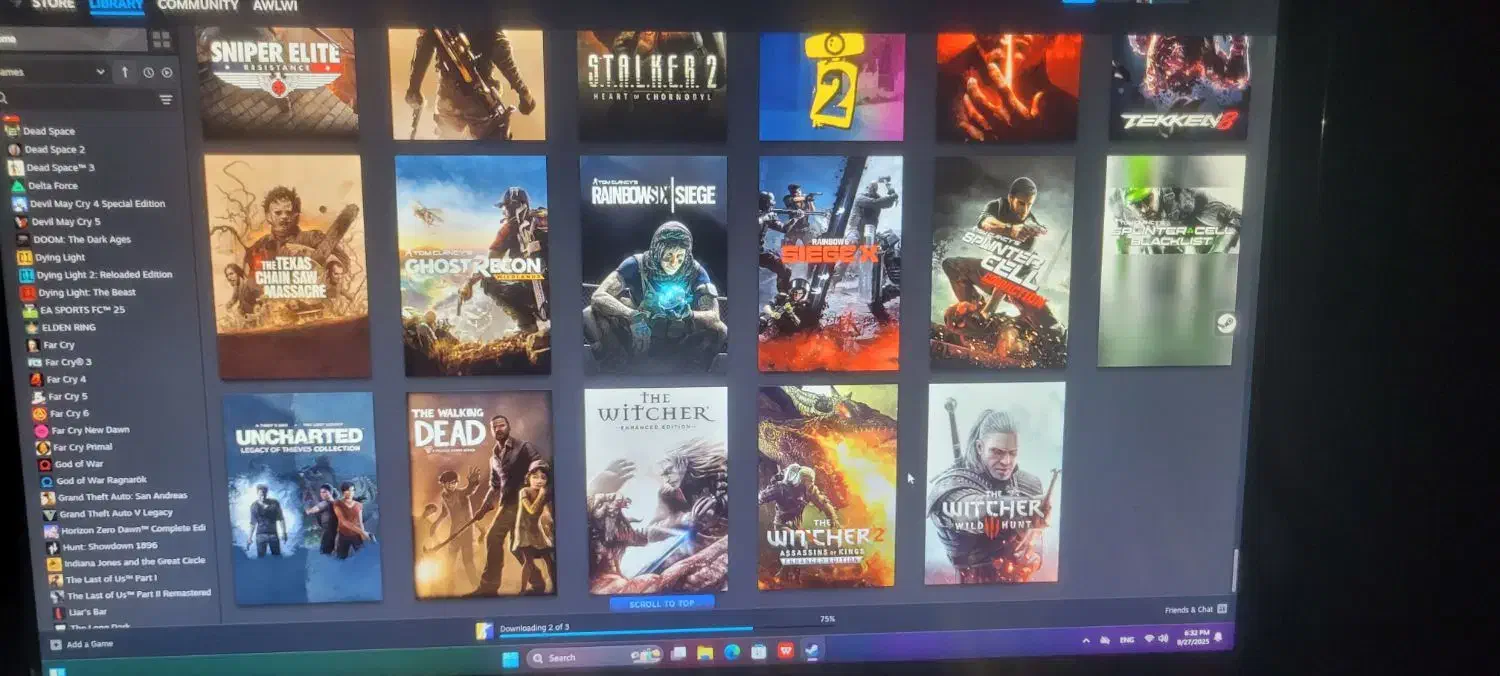Click Add a Game link
The width and height of the screenshot is (1500, 676).
click(90, 645)
